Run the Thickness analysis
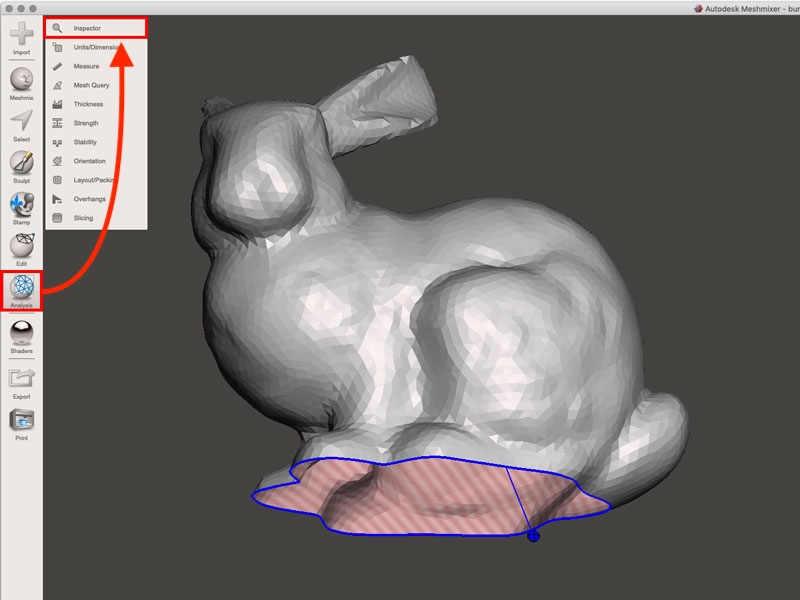800x600 pixels. (90, 103)
